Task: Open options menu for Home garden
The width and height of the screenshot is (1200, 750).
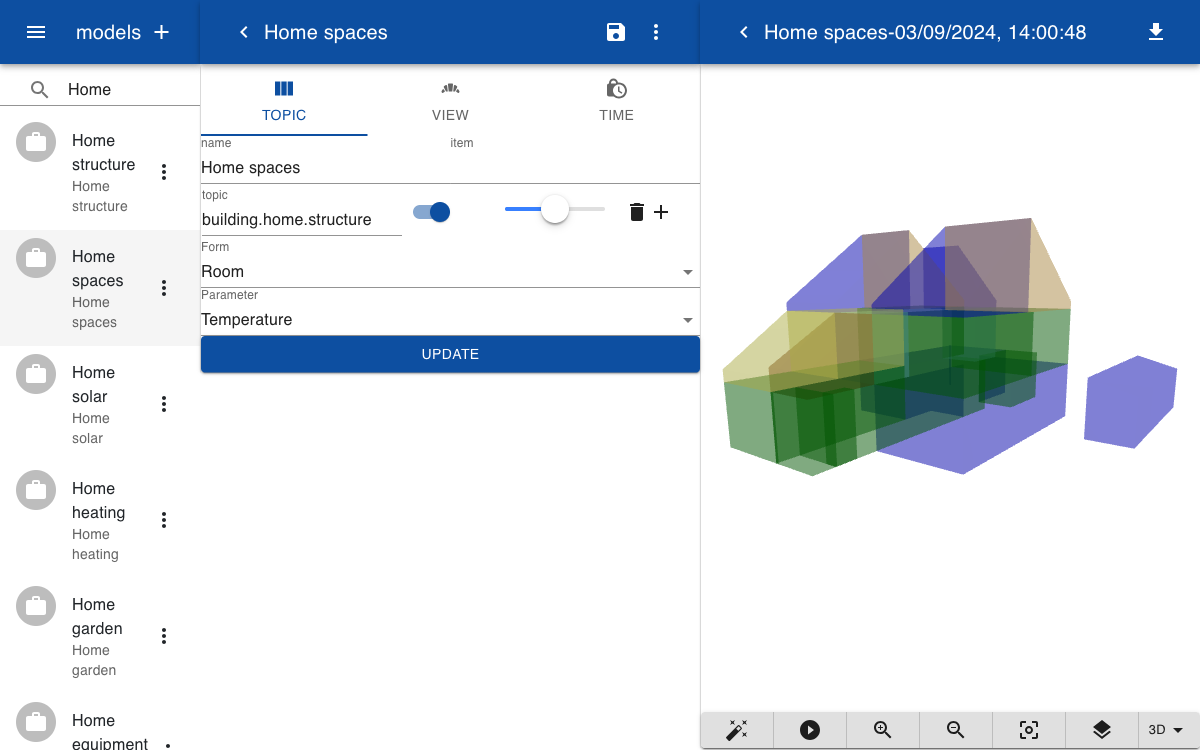Action: 164,636
